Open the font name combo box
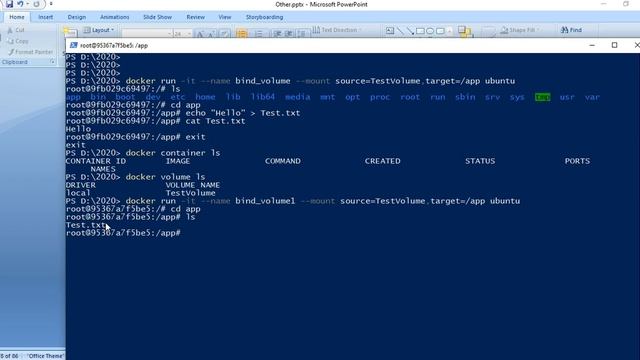The image size is (640, 360). (147, 34)
